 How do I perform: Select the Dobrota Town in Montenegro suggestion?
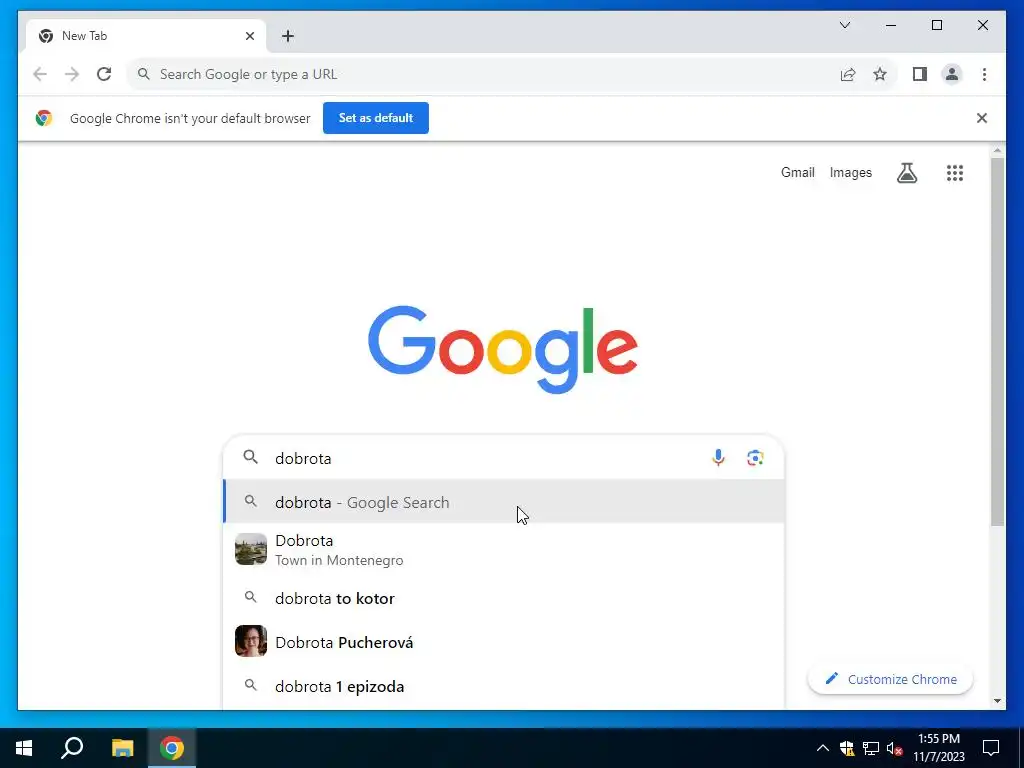[x=504, y=550]
